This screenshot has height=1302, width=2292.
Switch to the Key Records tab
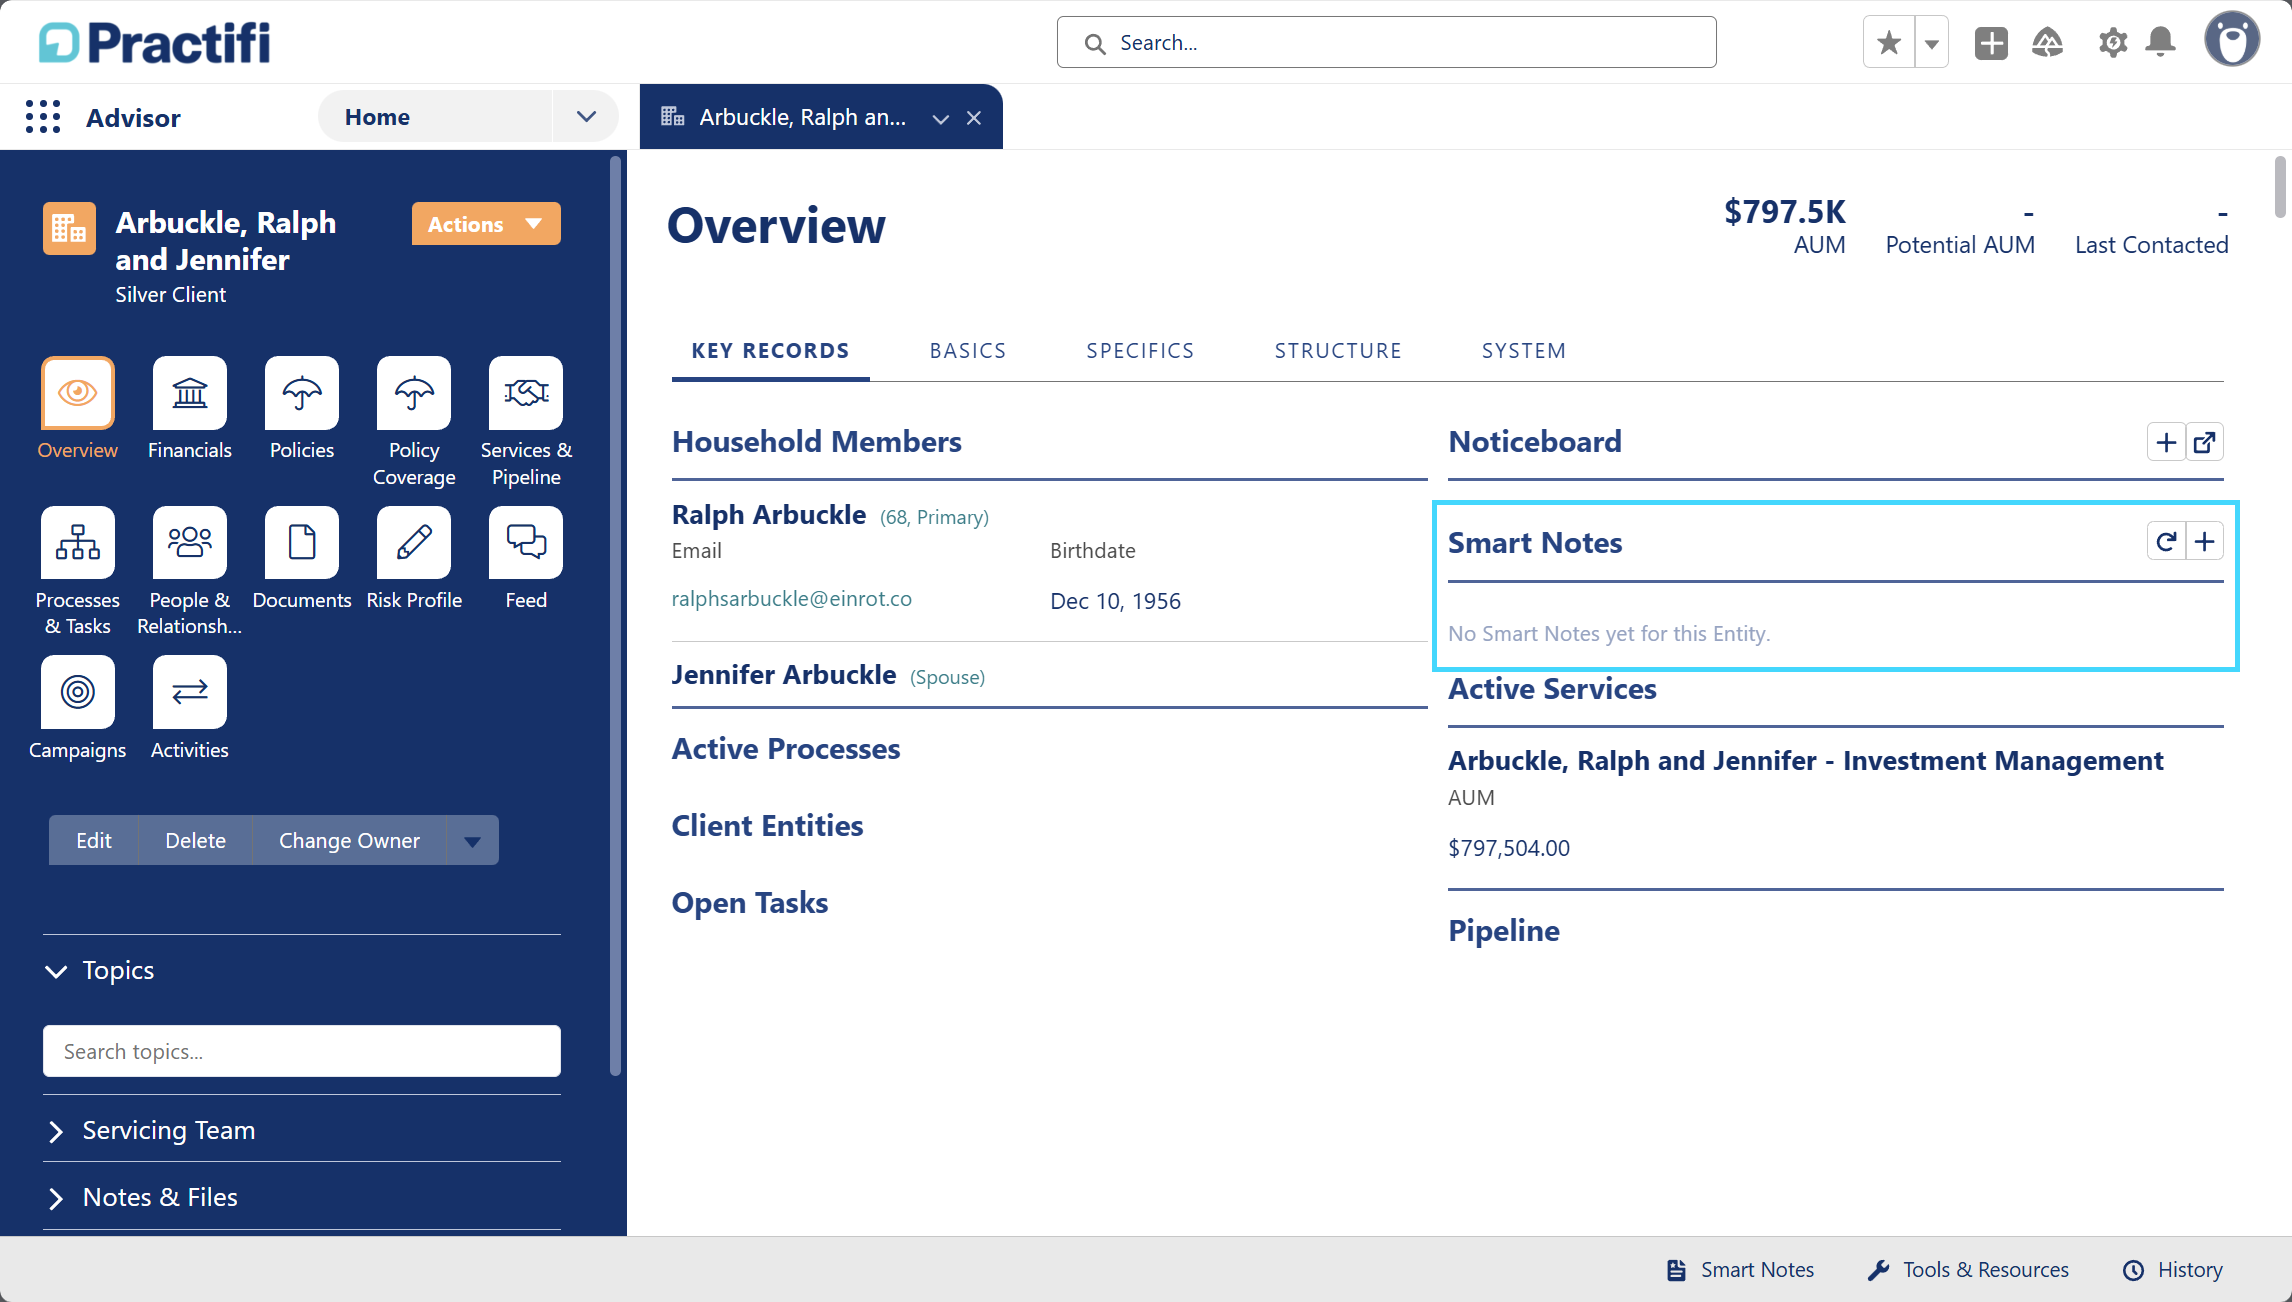tap(770, 351)
